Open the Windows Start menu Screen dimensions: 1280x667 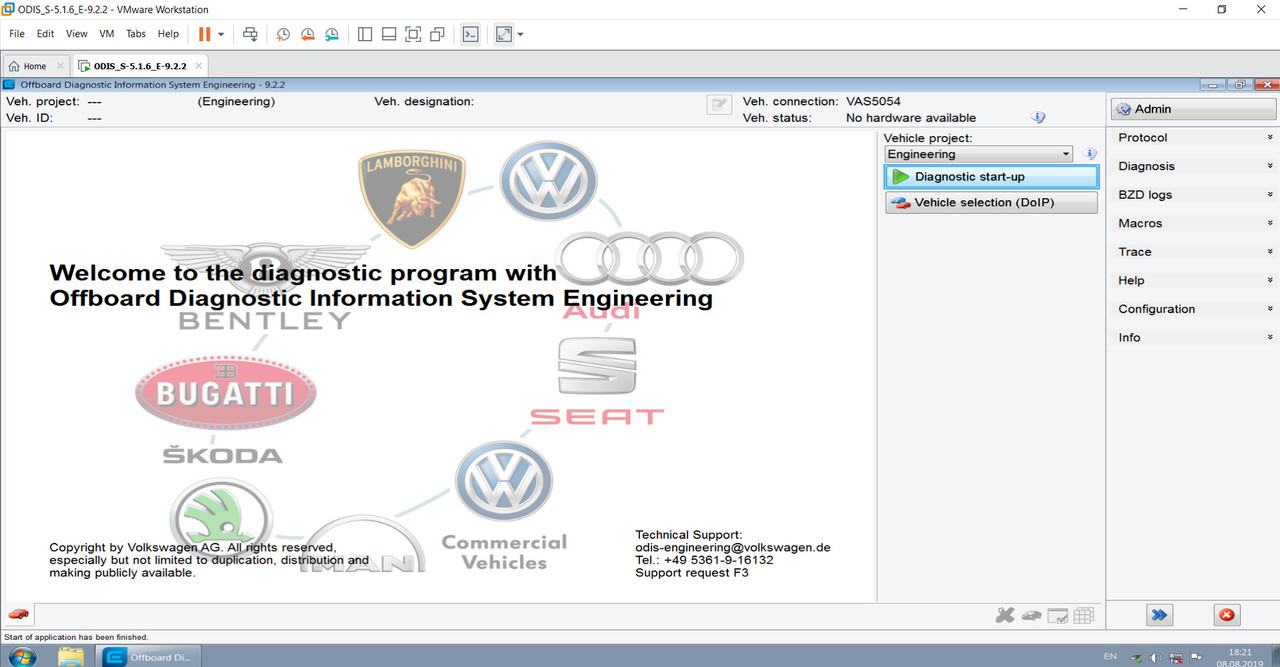21,657
